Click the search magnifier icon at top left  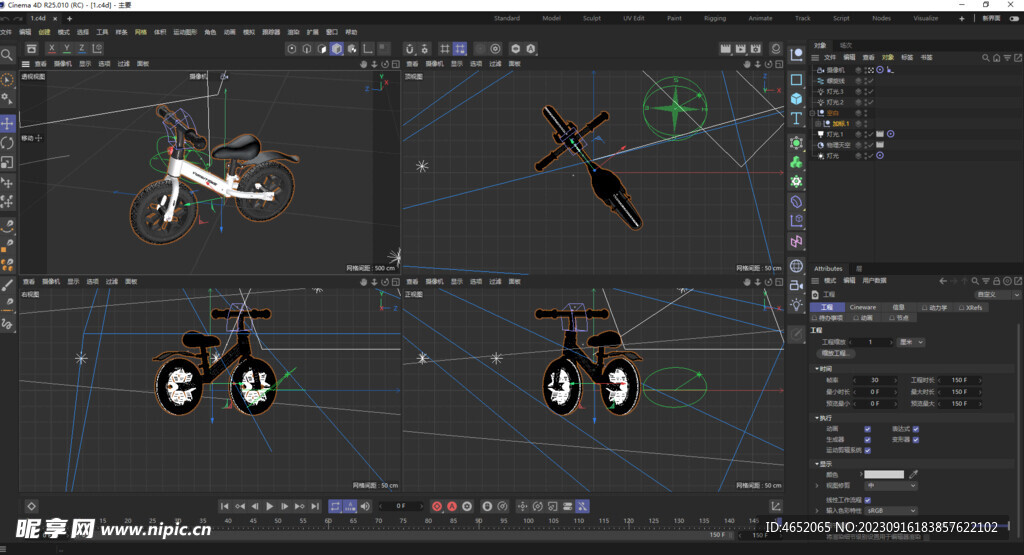[x=7, y=56]
